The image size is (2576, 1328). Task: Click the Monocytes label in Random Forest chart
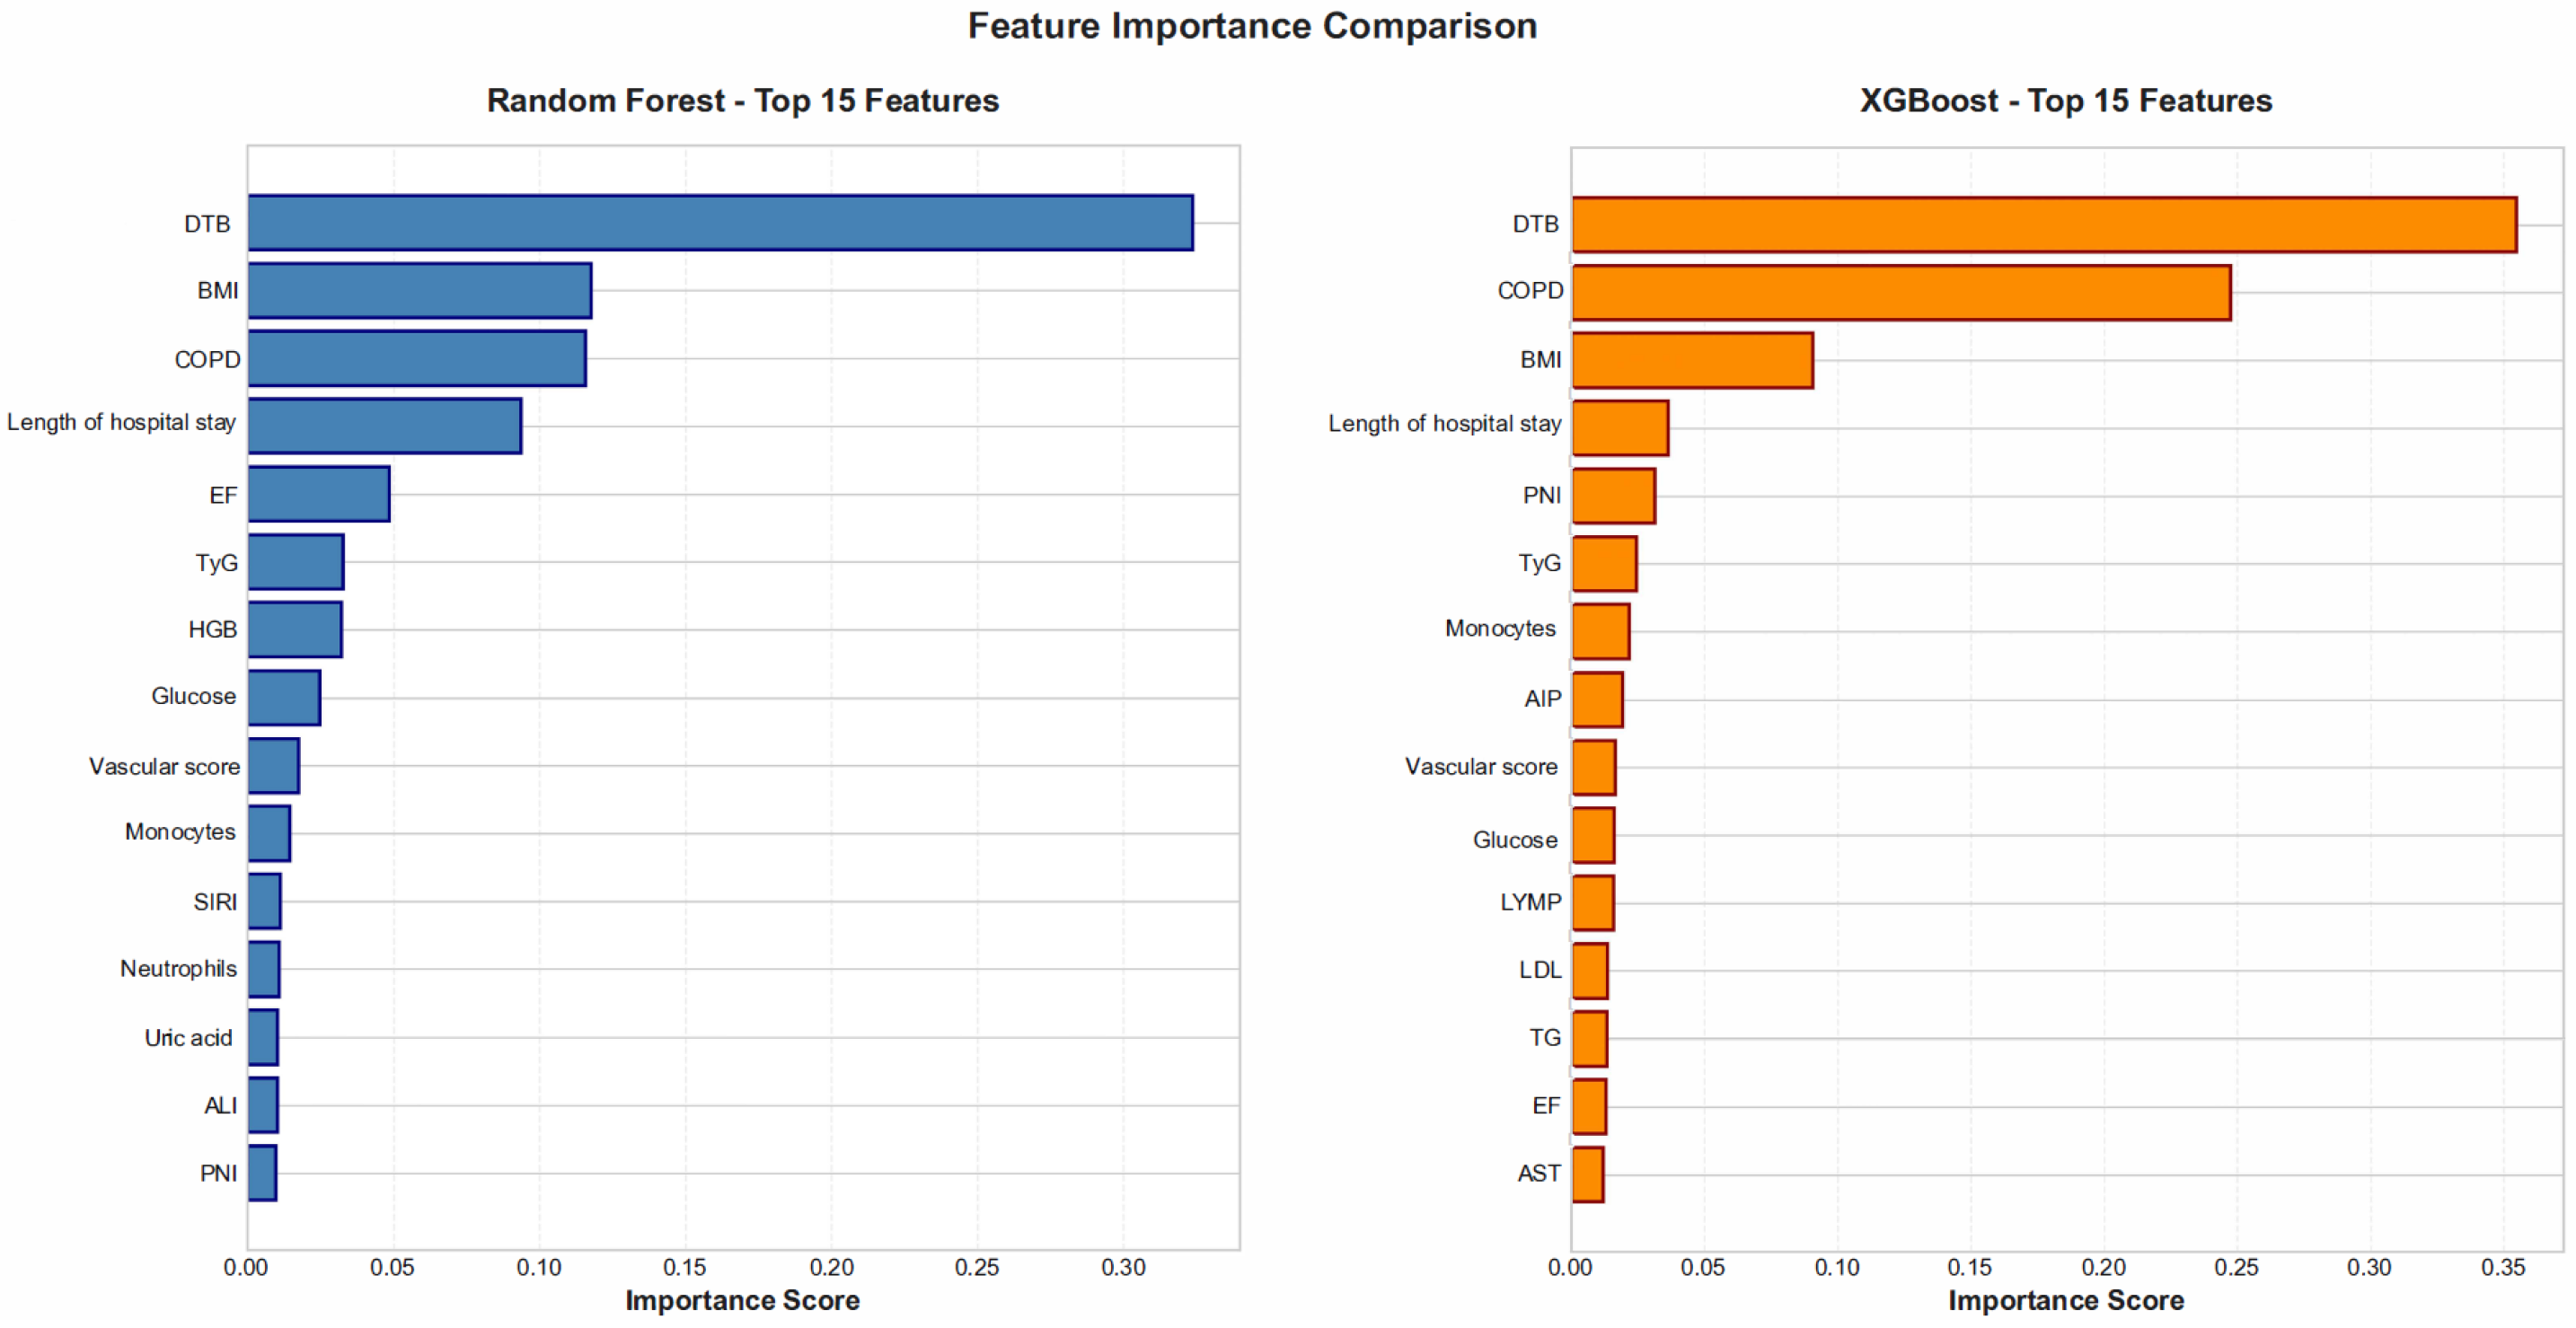click(180, 832)
